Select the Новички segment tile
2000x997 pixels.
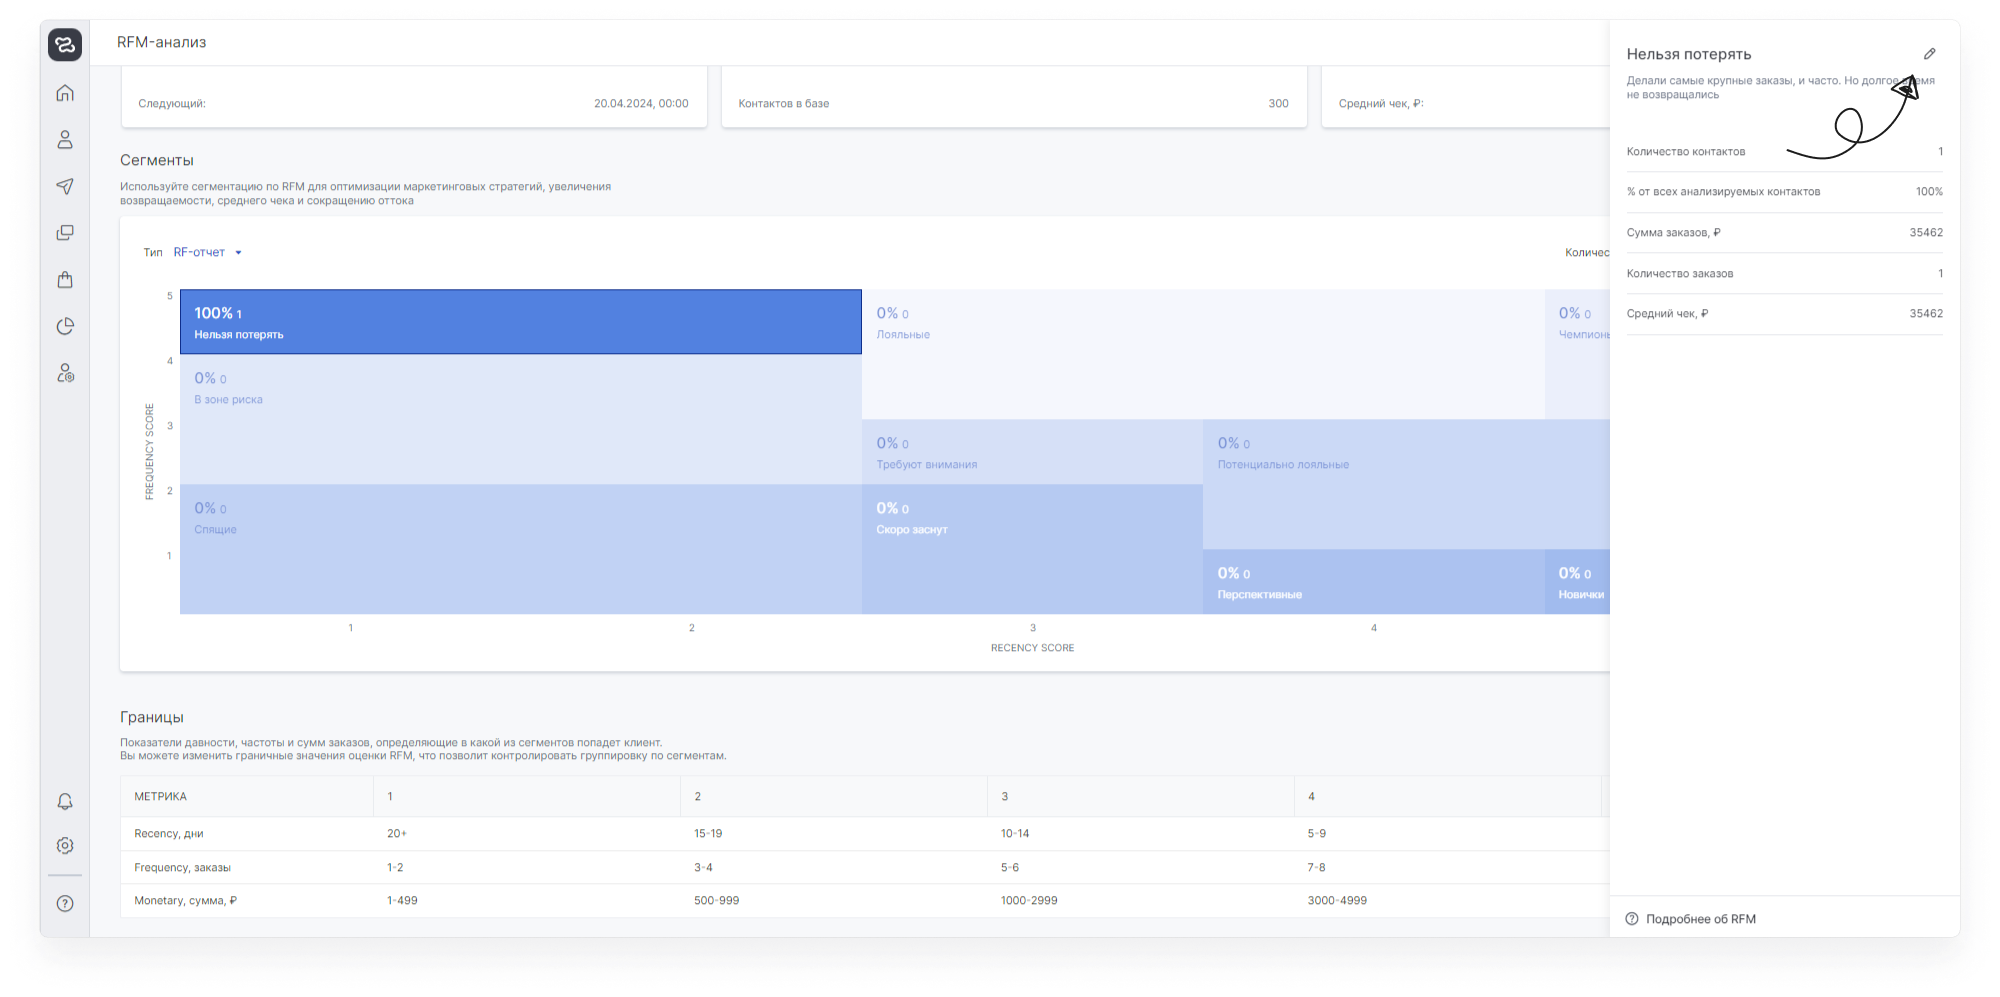pyautogui.click(x=1577, y=582)
